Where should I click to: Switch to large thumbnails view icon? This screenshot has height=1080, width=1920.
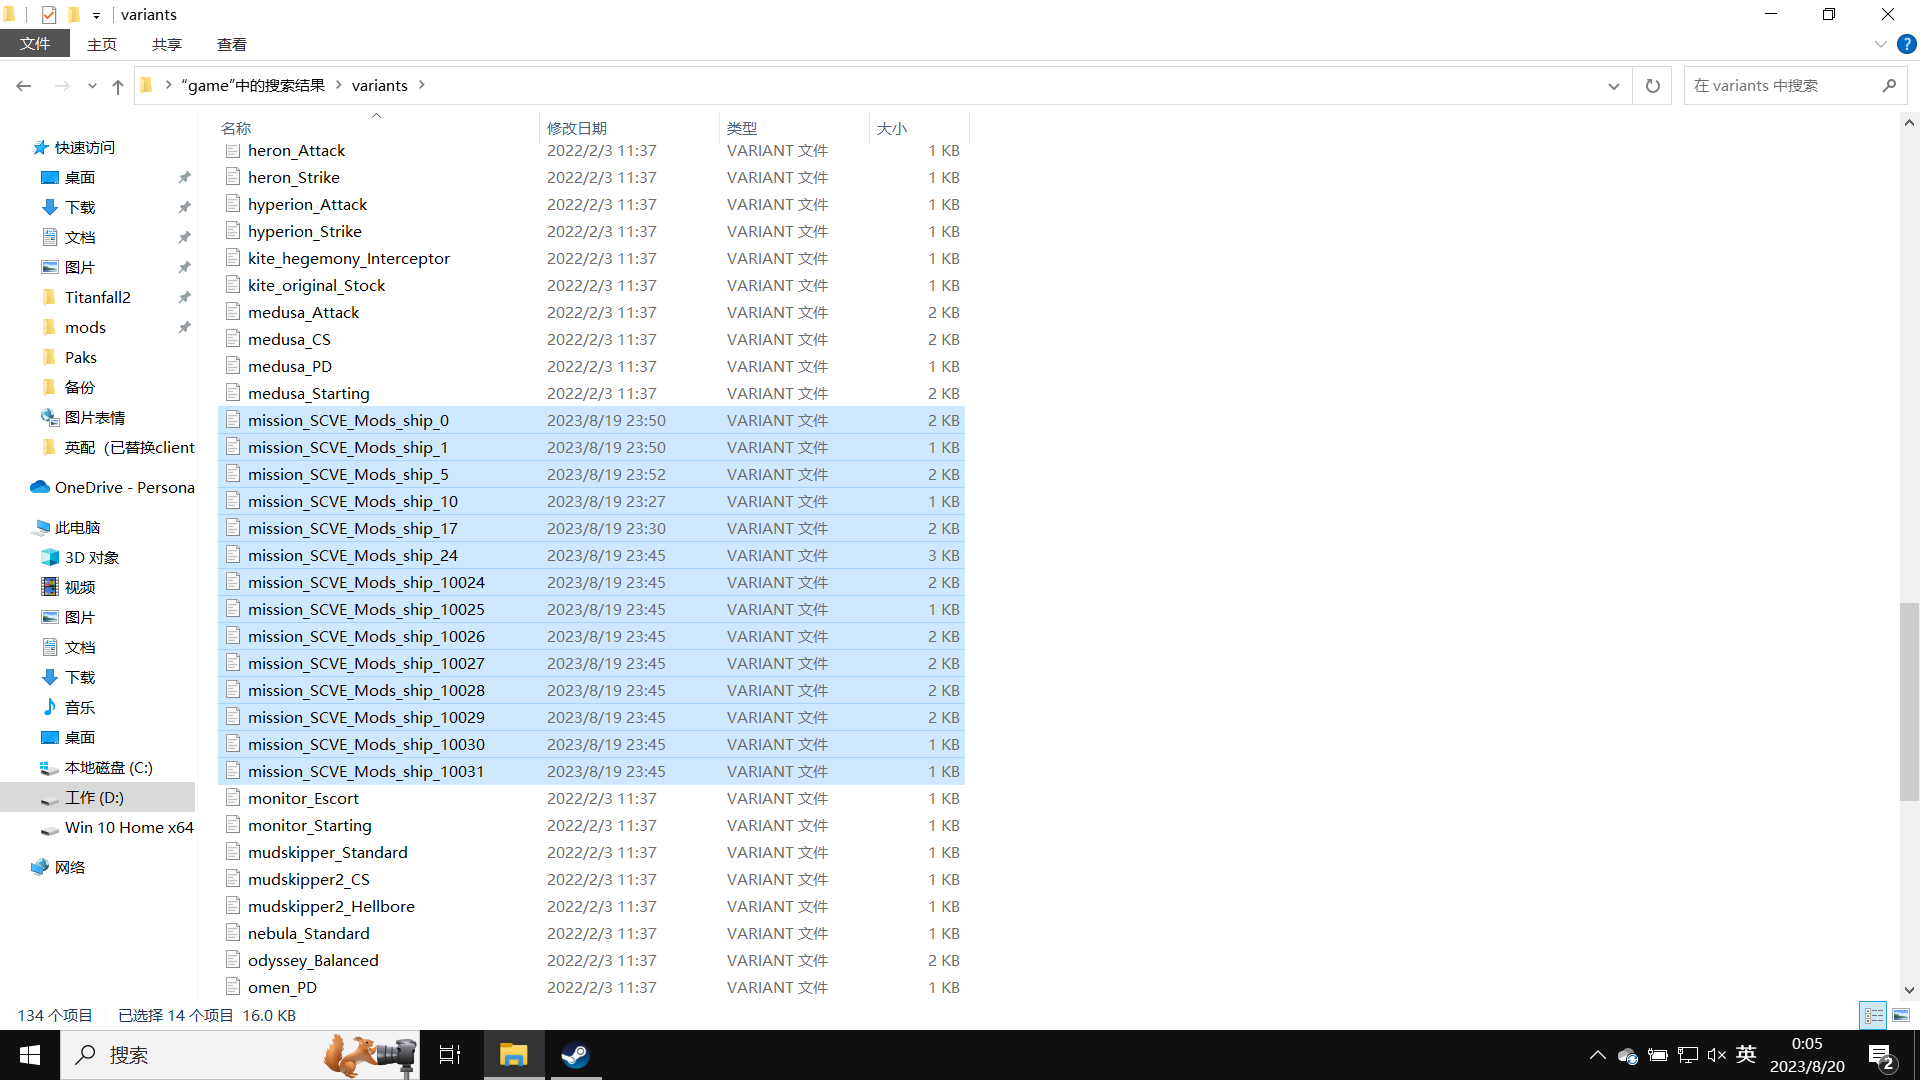[1900, 1015]
